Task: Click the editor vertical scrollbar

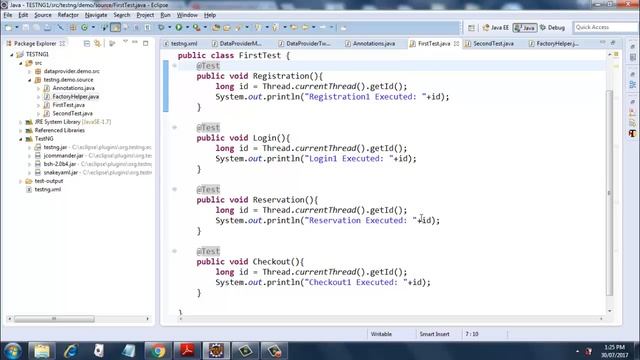Action: click(610, 193)
